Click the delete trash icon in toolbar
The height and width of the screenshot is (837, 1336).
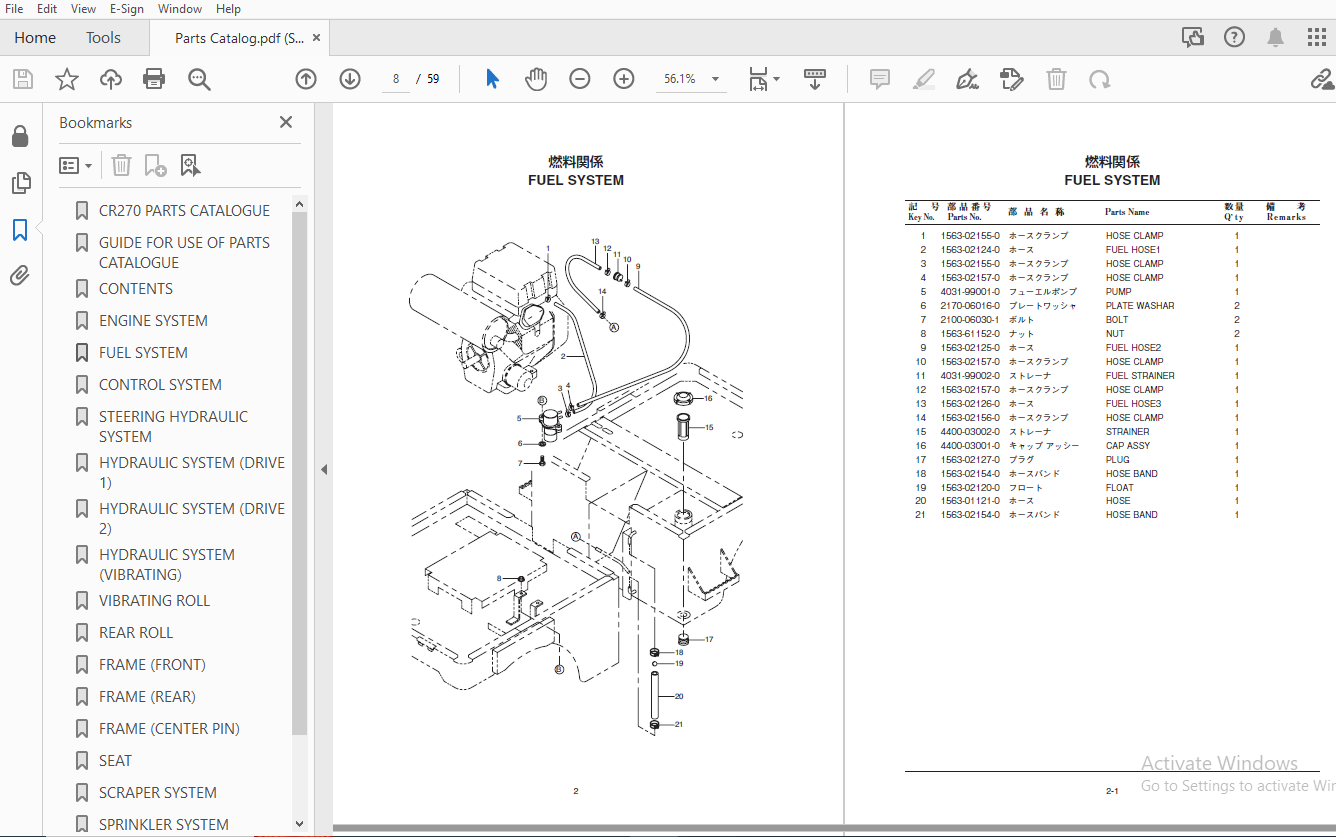point(1056,79)
